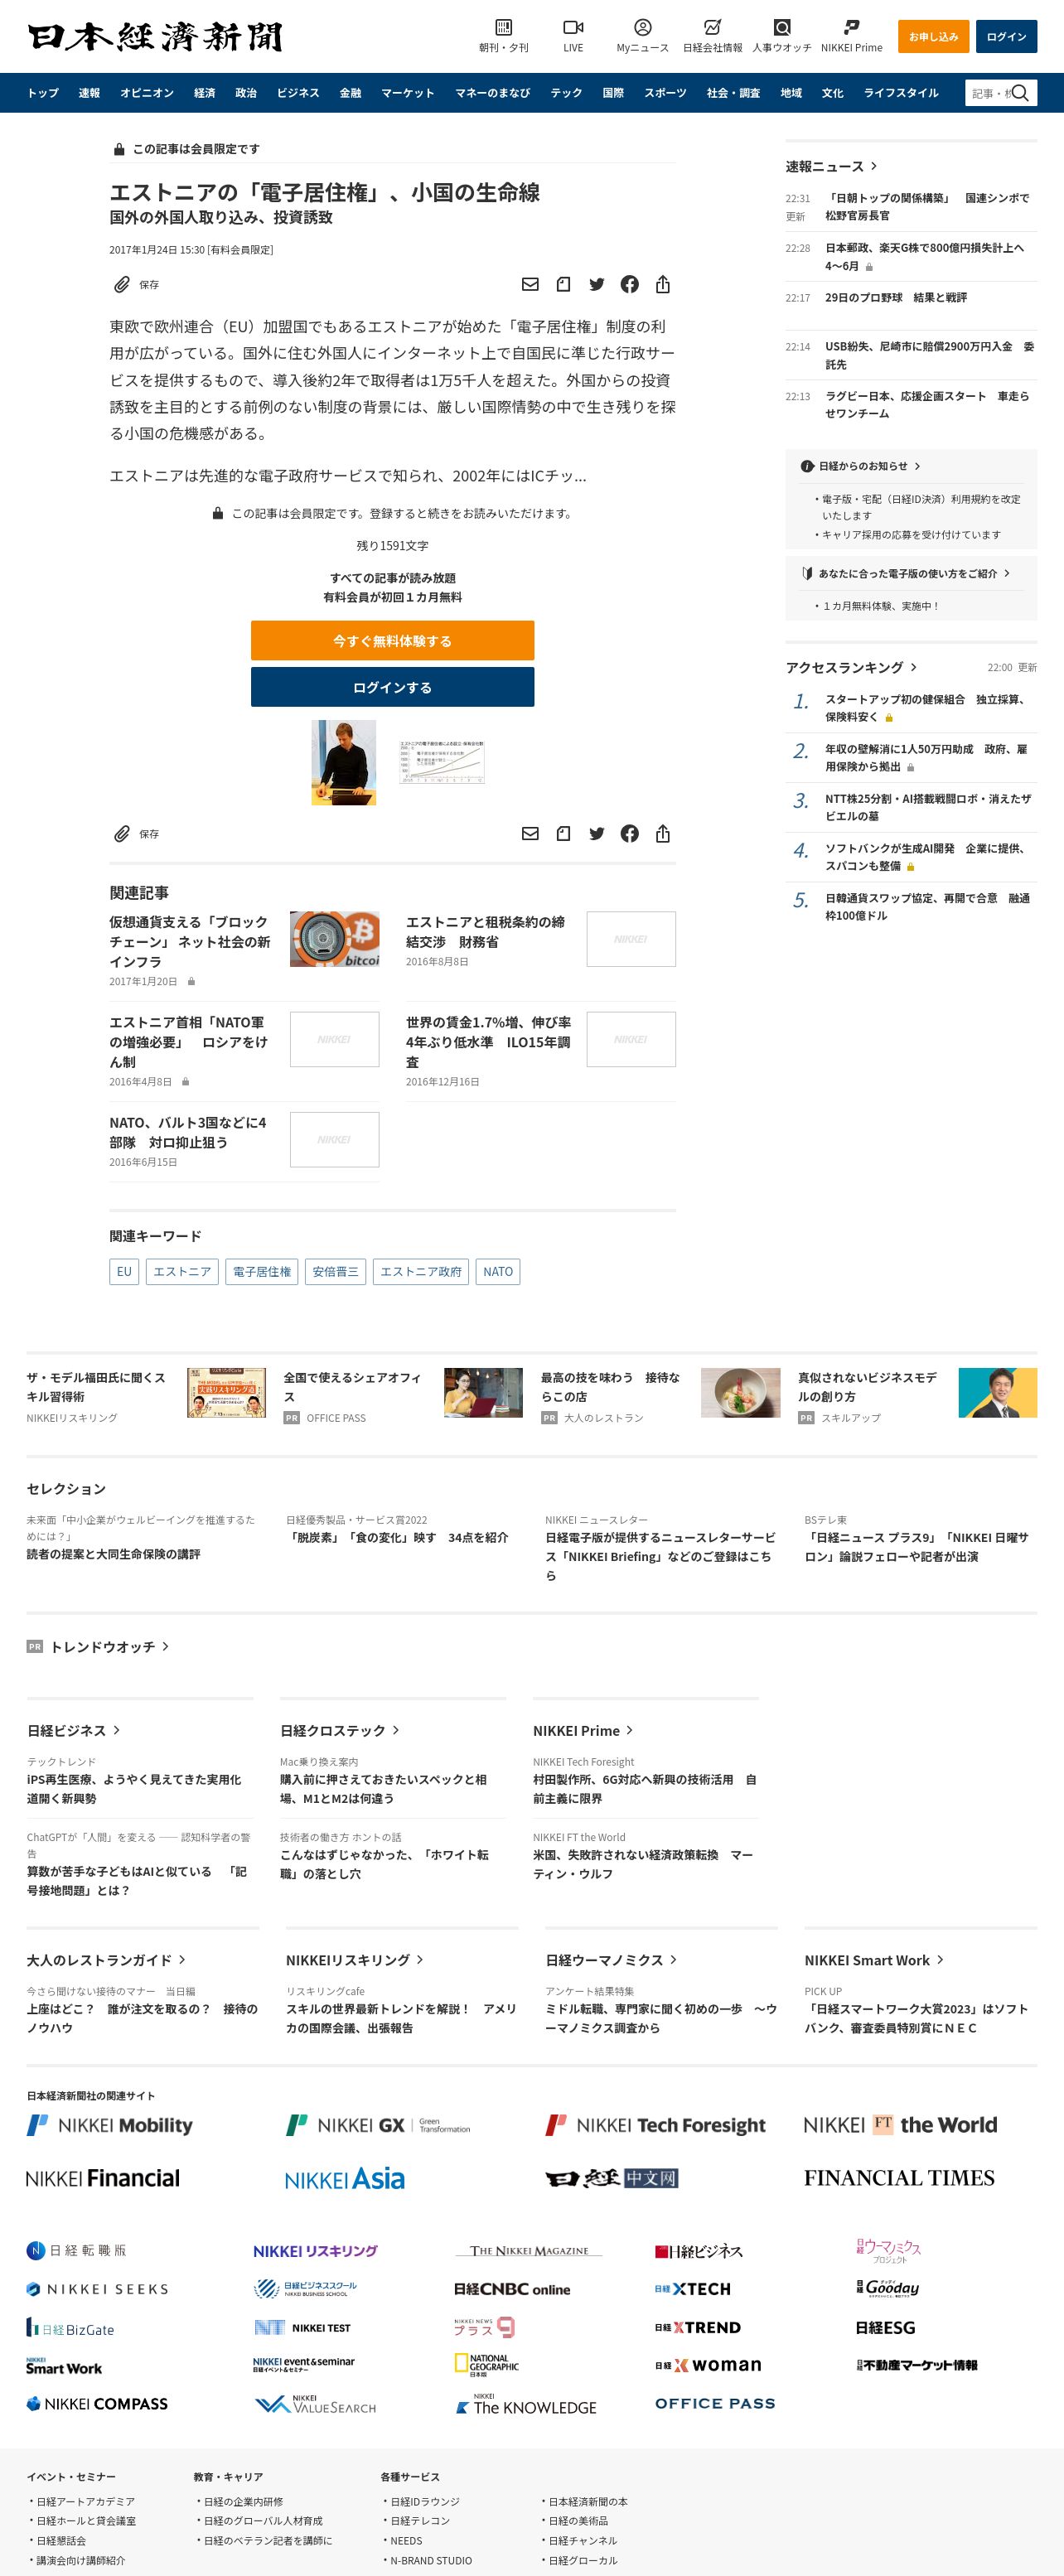Image resolution: width=1064 pixels, height=2576 pixels.
Task: Select the NATO keyword tag
Action: click(x=498, y=1272)
